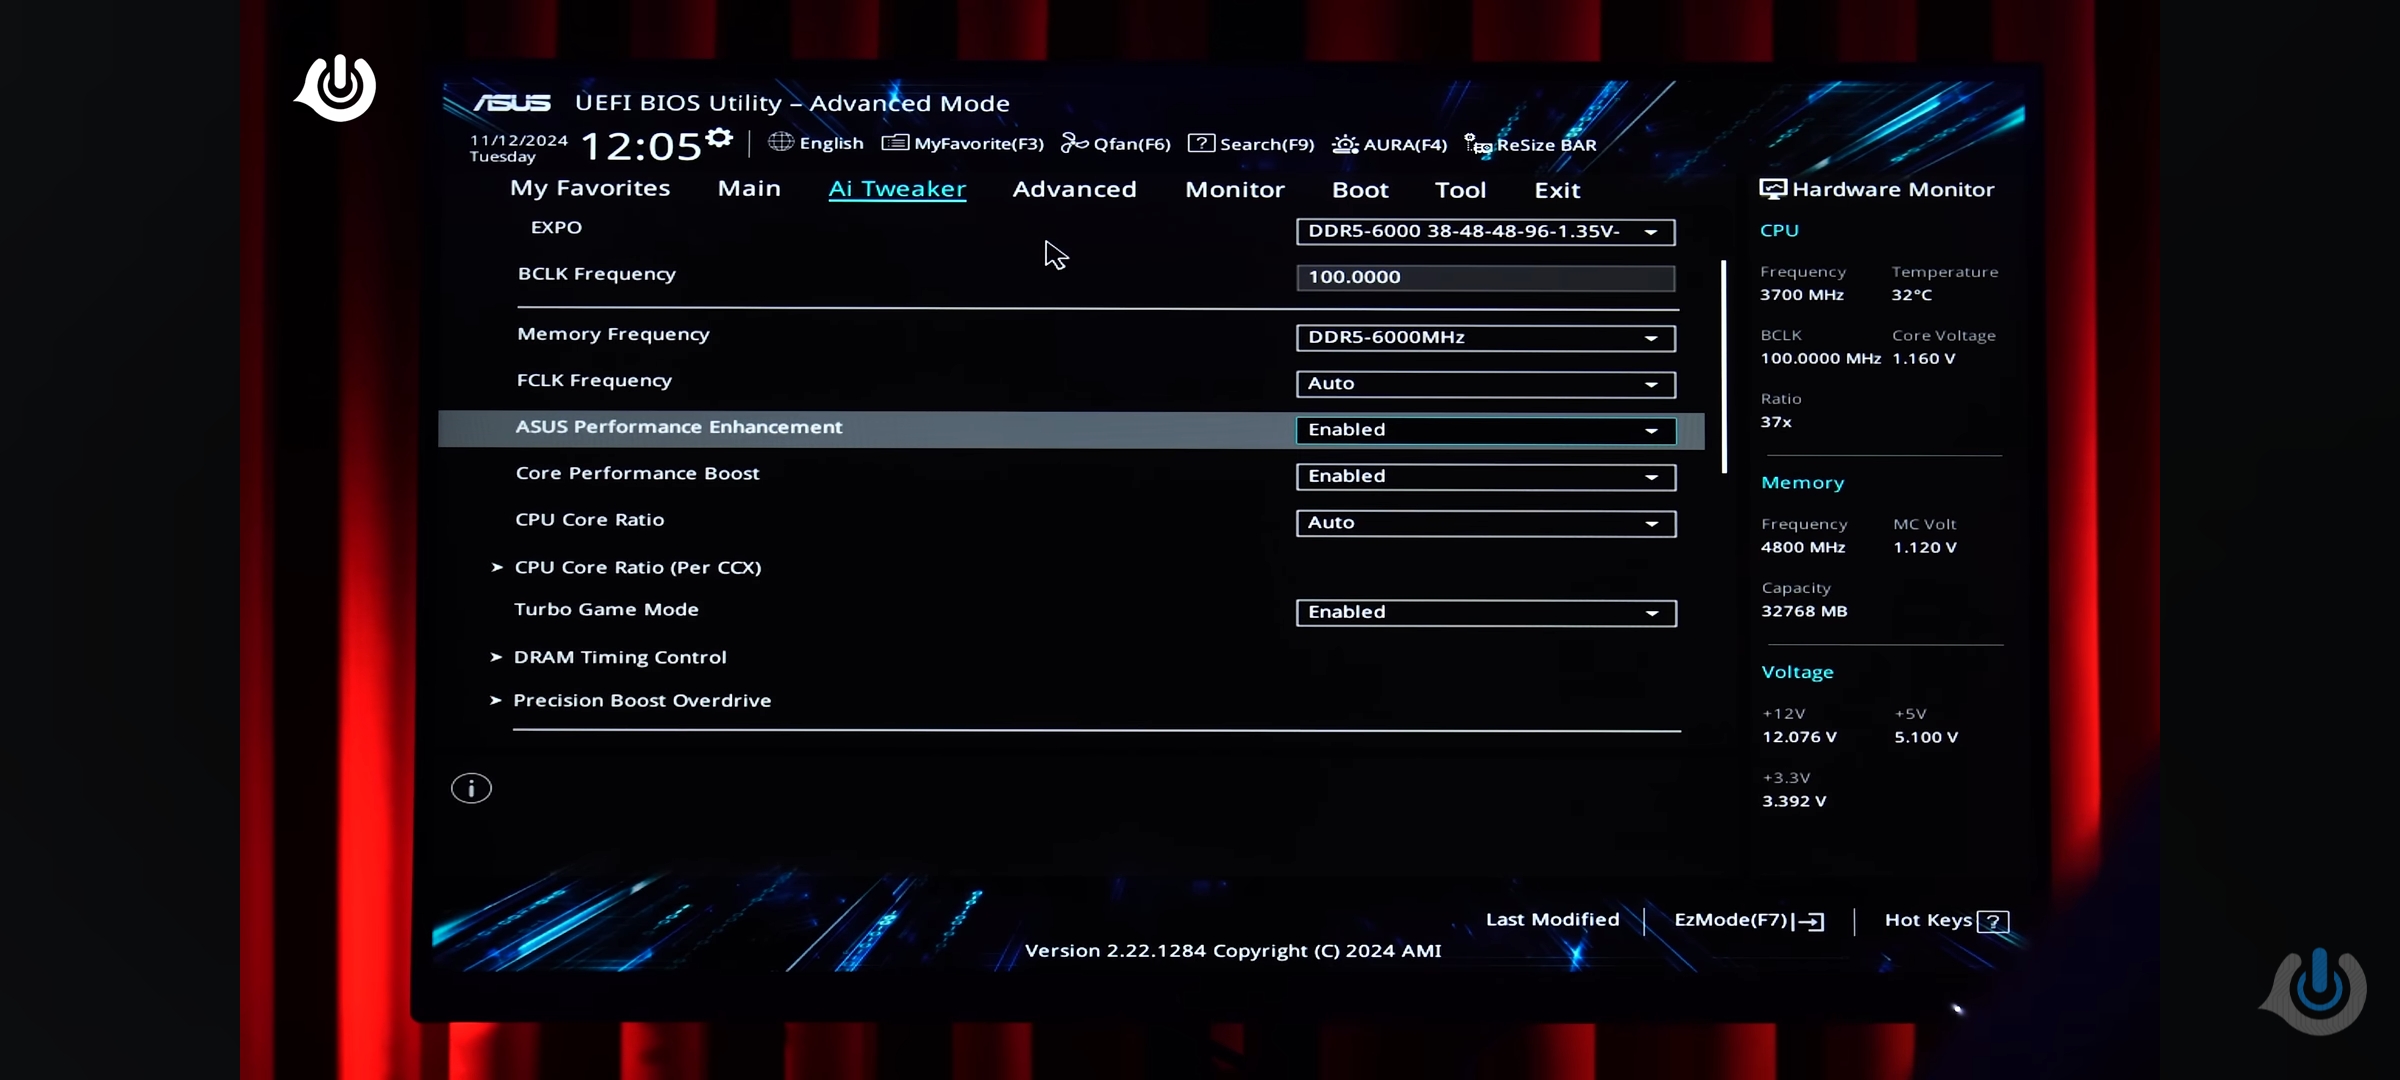Click the 11/12/2024 date text
This screenshot has height=1080, width=2400.
pos(518,140)
